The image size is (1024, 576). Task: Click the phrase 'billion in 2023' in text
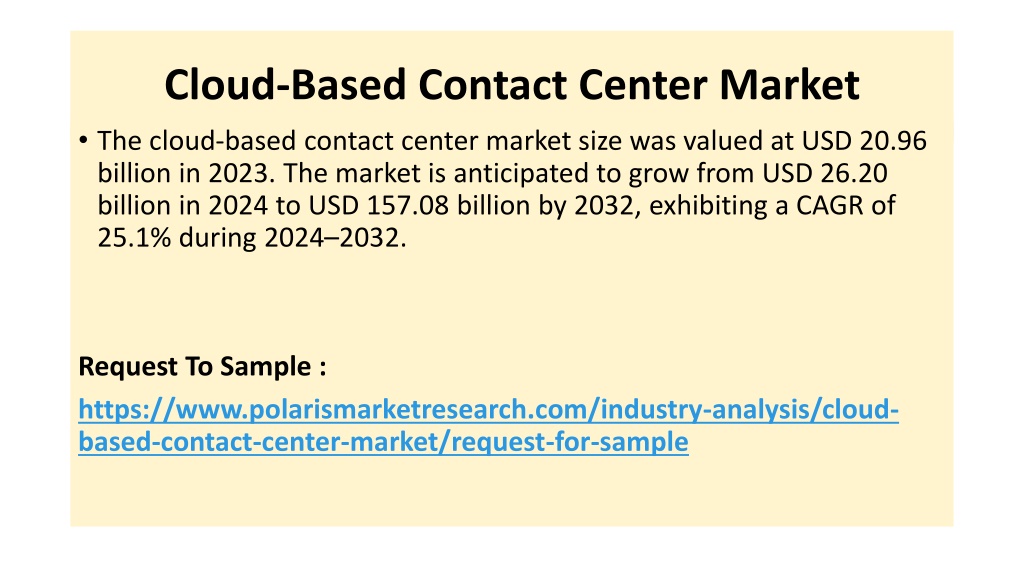tap(182, 173)
